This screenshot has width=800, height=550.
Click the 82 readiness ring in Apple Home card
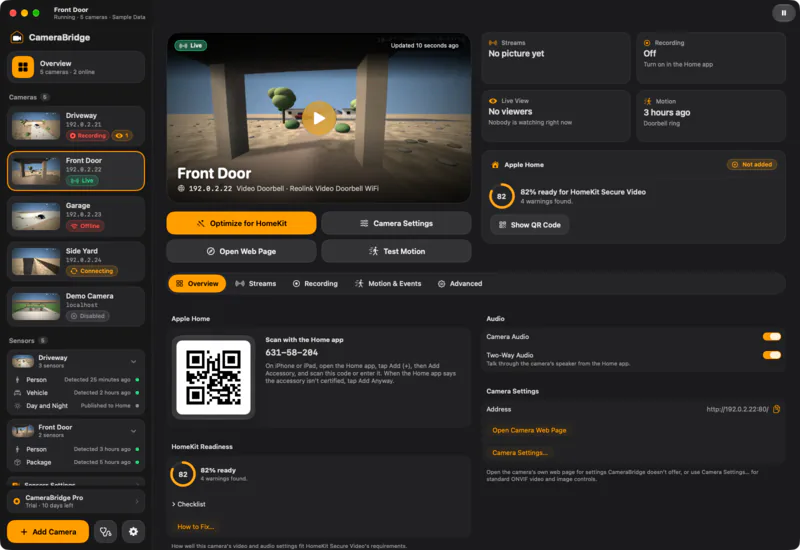pos(502,196)
